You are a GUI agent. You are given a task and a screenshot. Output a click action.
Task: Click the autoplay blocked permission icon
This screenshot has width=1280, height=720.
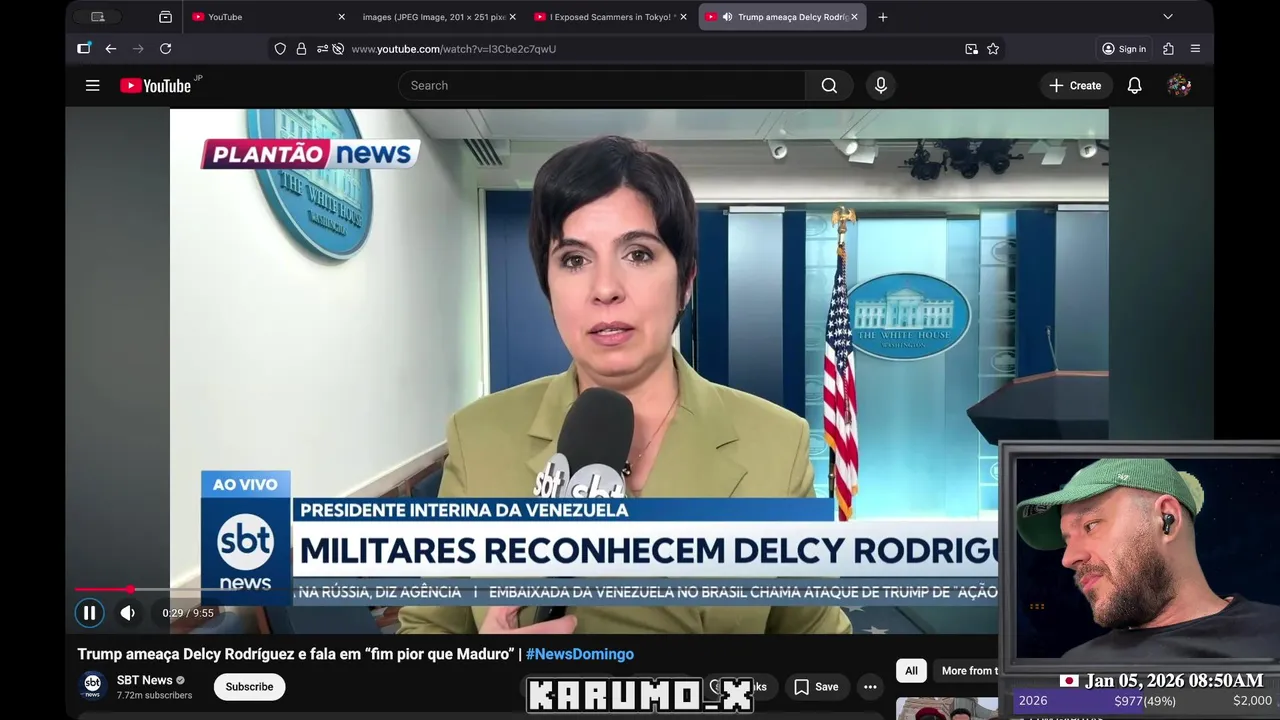(338, 49)
